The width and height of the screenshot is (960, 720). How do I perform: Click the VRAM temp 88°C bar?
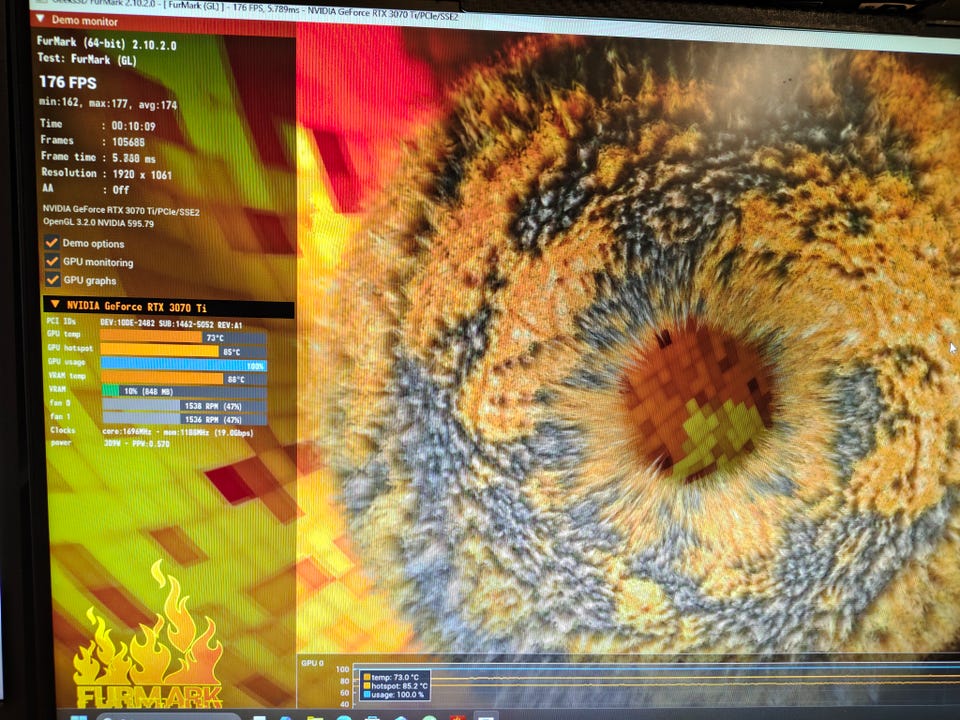coord(183,378)
